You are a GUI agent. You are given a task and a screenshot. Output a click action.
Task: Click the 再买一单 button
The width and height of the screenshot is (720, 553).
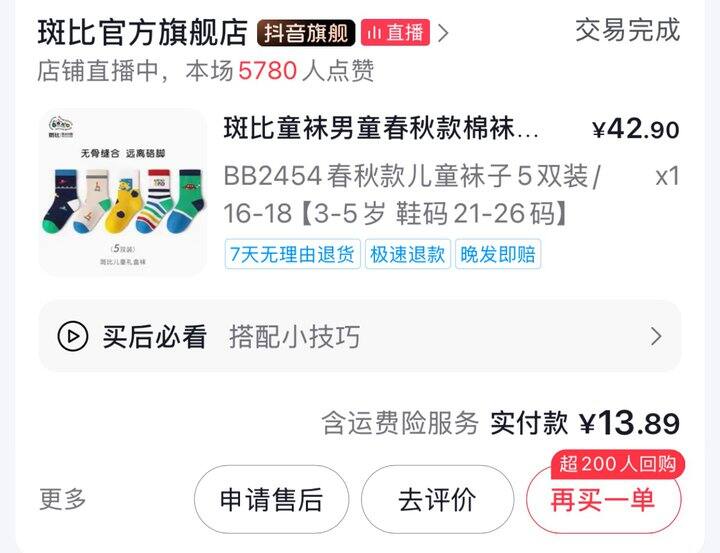coord(603,501)
